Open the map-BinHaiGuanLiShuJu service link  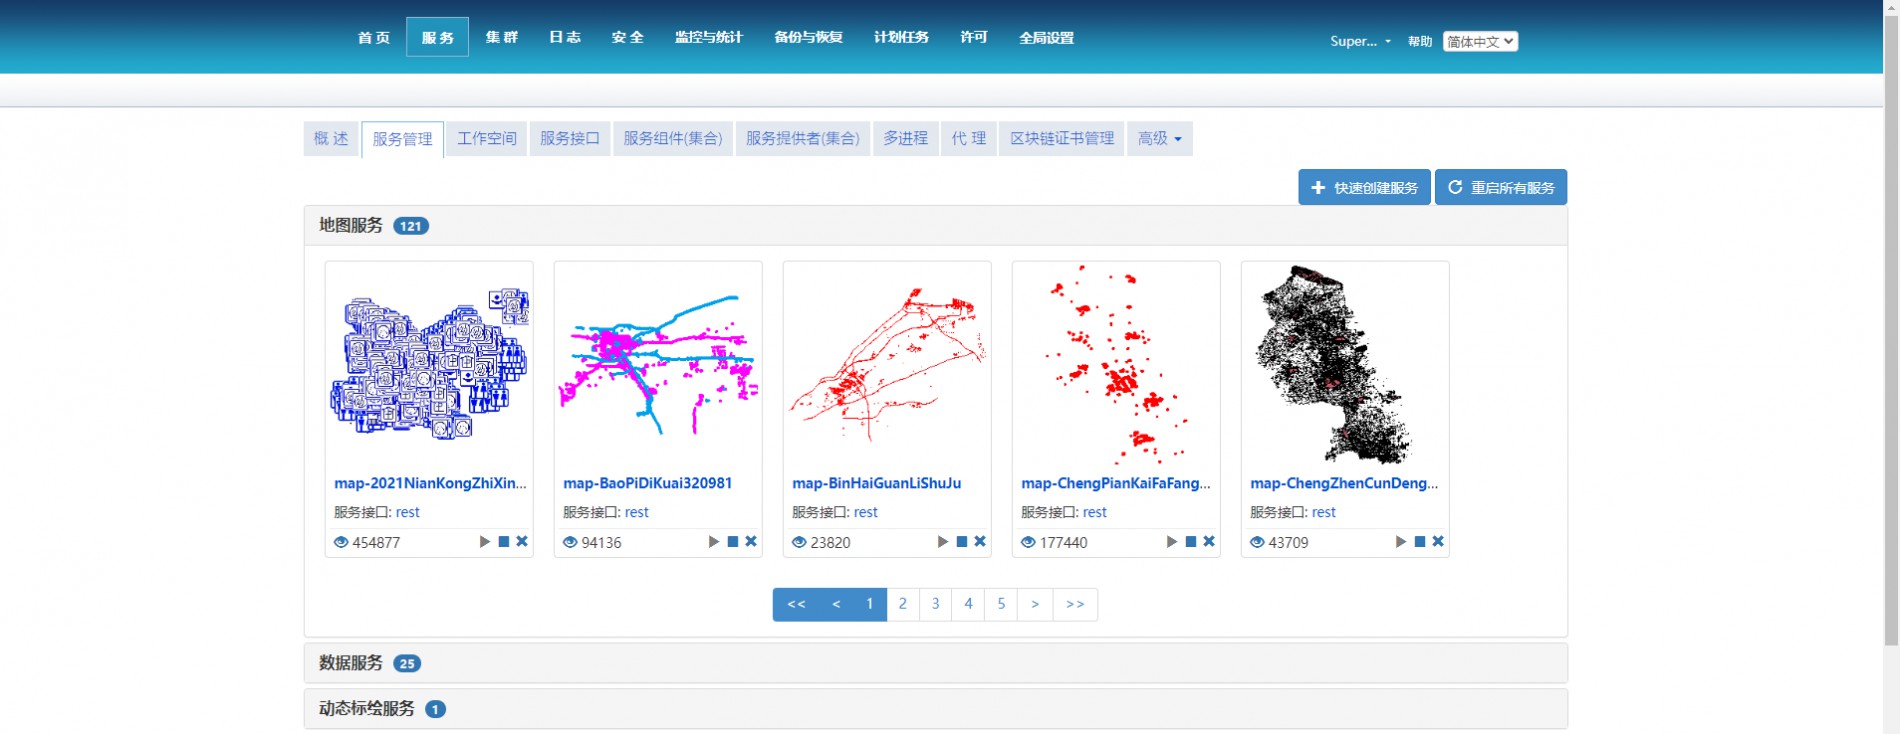pyautogui.click(x=877, y=483)
